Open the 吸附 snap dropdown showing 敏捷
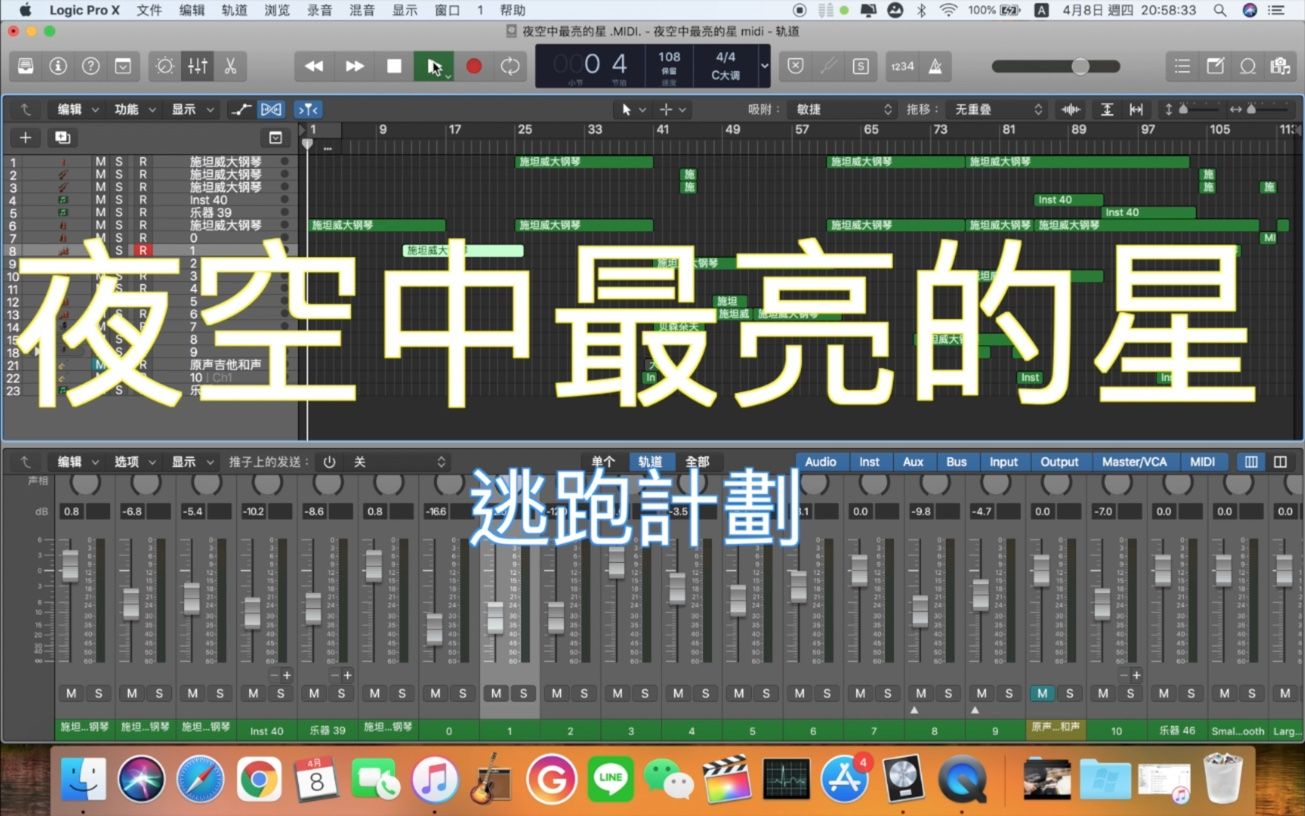 coord(842,109)
